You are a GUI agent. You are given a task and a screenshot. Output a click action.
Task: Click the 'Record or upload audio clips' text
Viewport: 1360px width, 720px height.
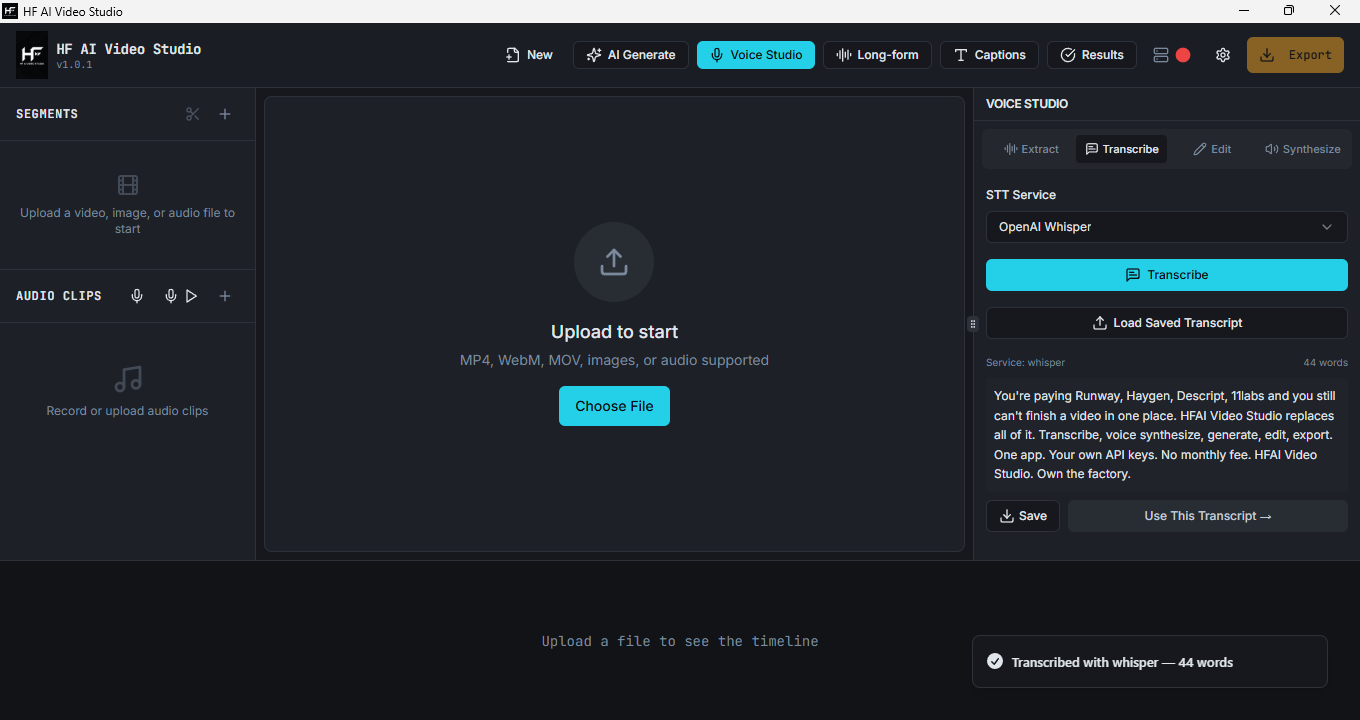pos(128,411)
